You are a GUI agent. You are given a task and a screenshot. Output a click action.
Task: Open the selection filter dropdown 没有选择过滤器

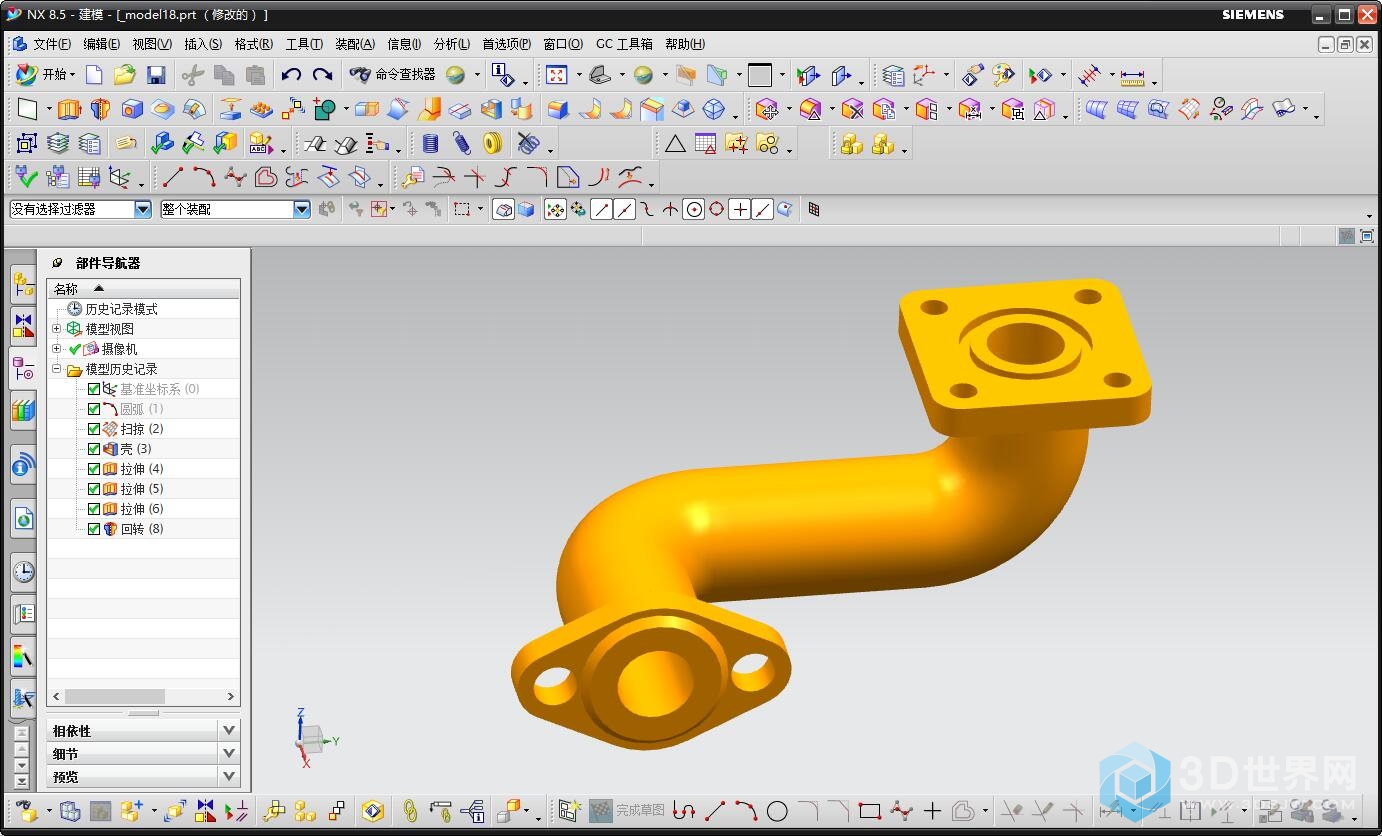point(142,209)
